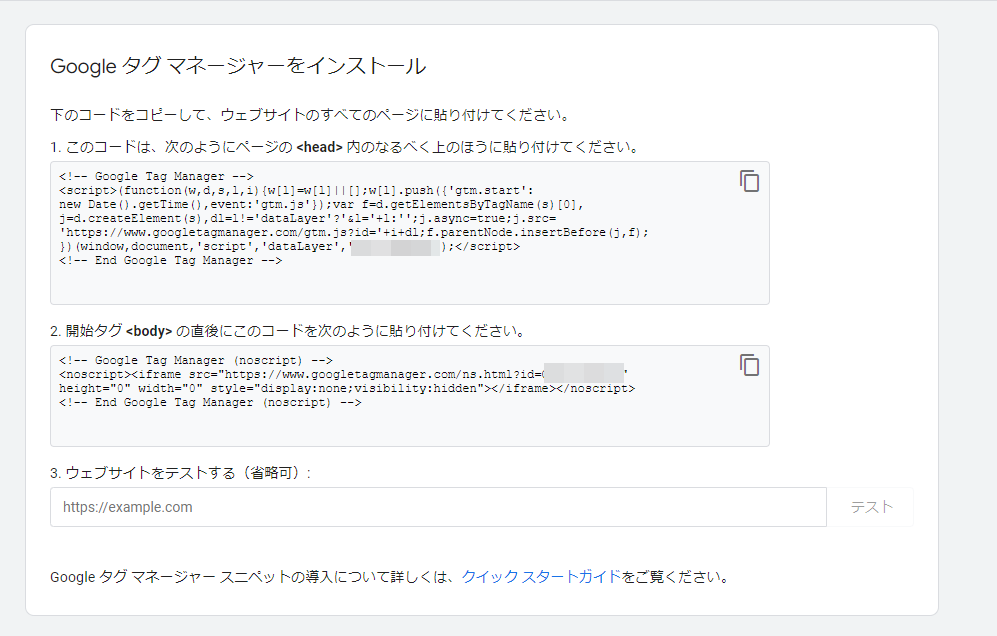Click the https://example.com URL input field

pyautogui.click(x=438, y=507)
